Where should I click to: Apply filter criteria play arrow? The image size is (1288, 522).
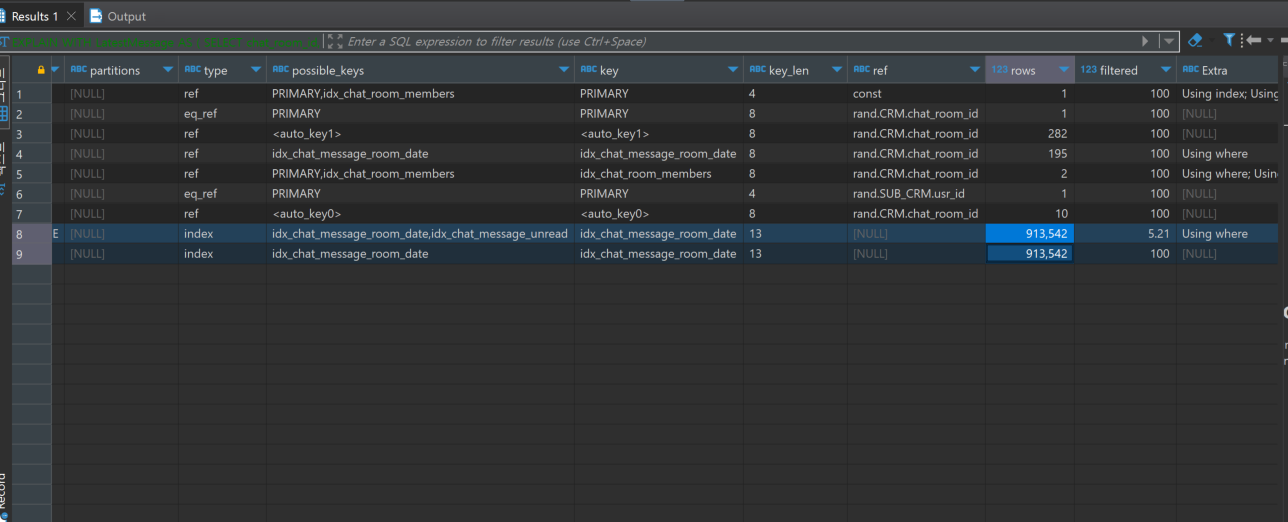tap(1146, 42)
